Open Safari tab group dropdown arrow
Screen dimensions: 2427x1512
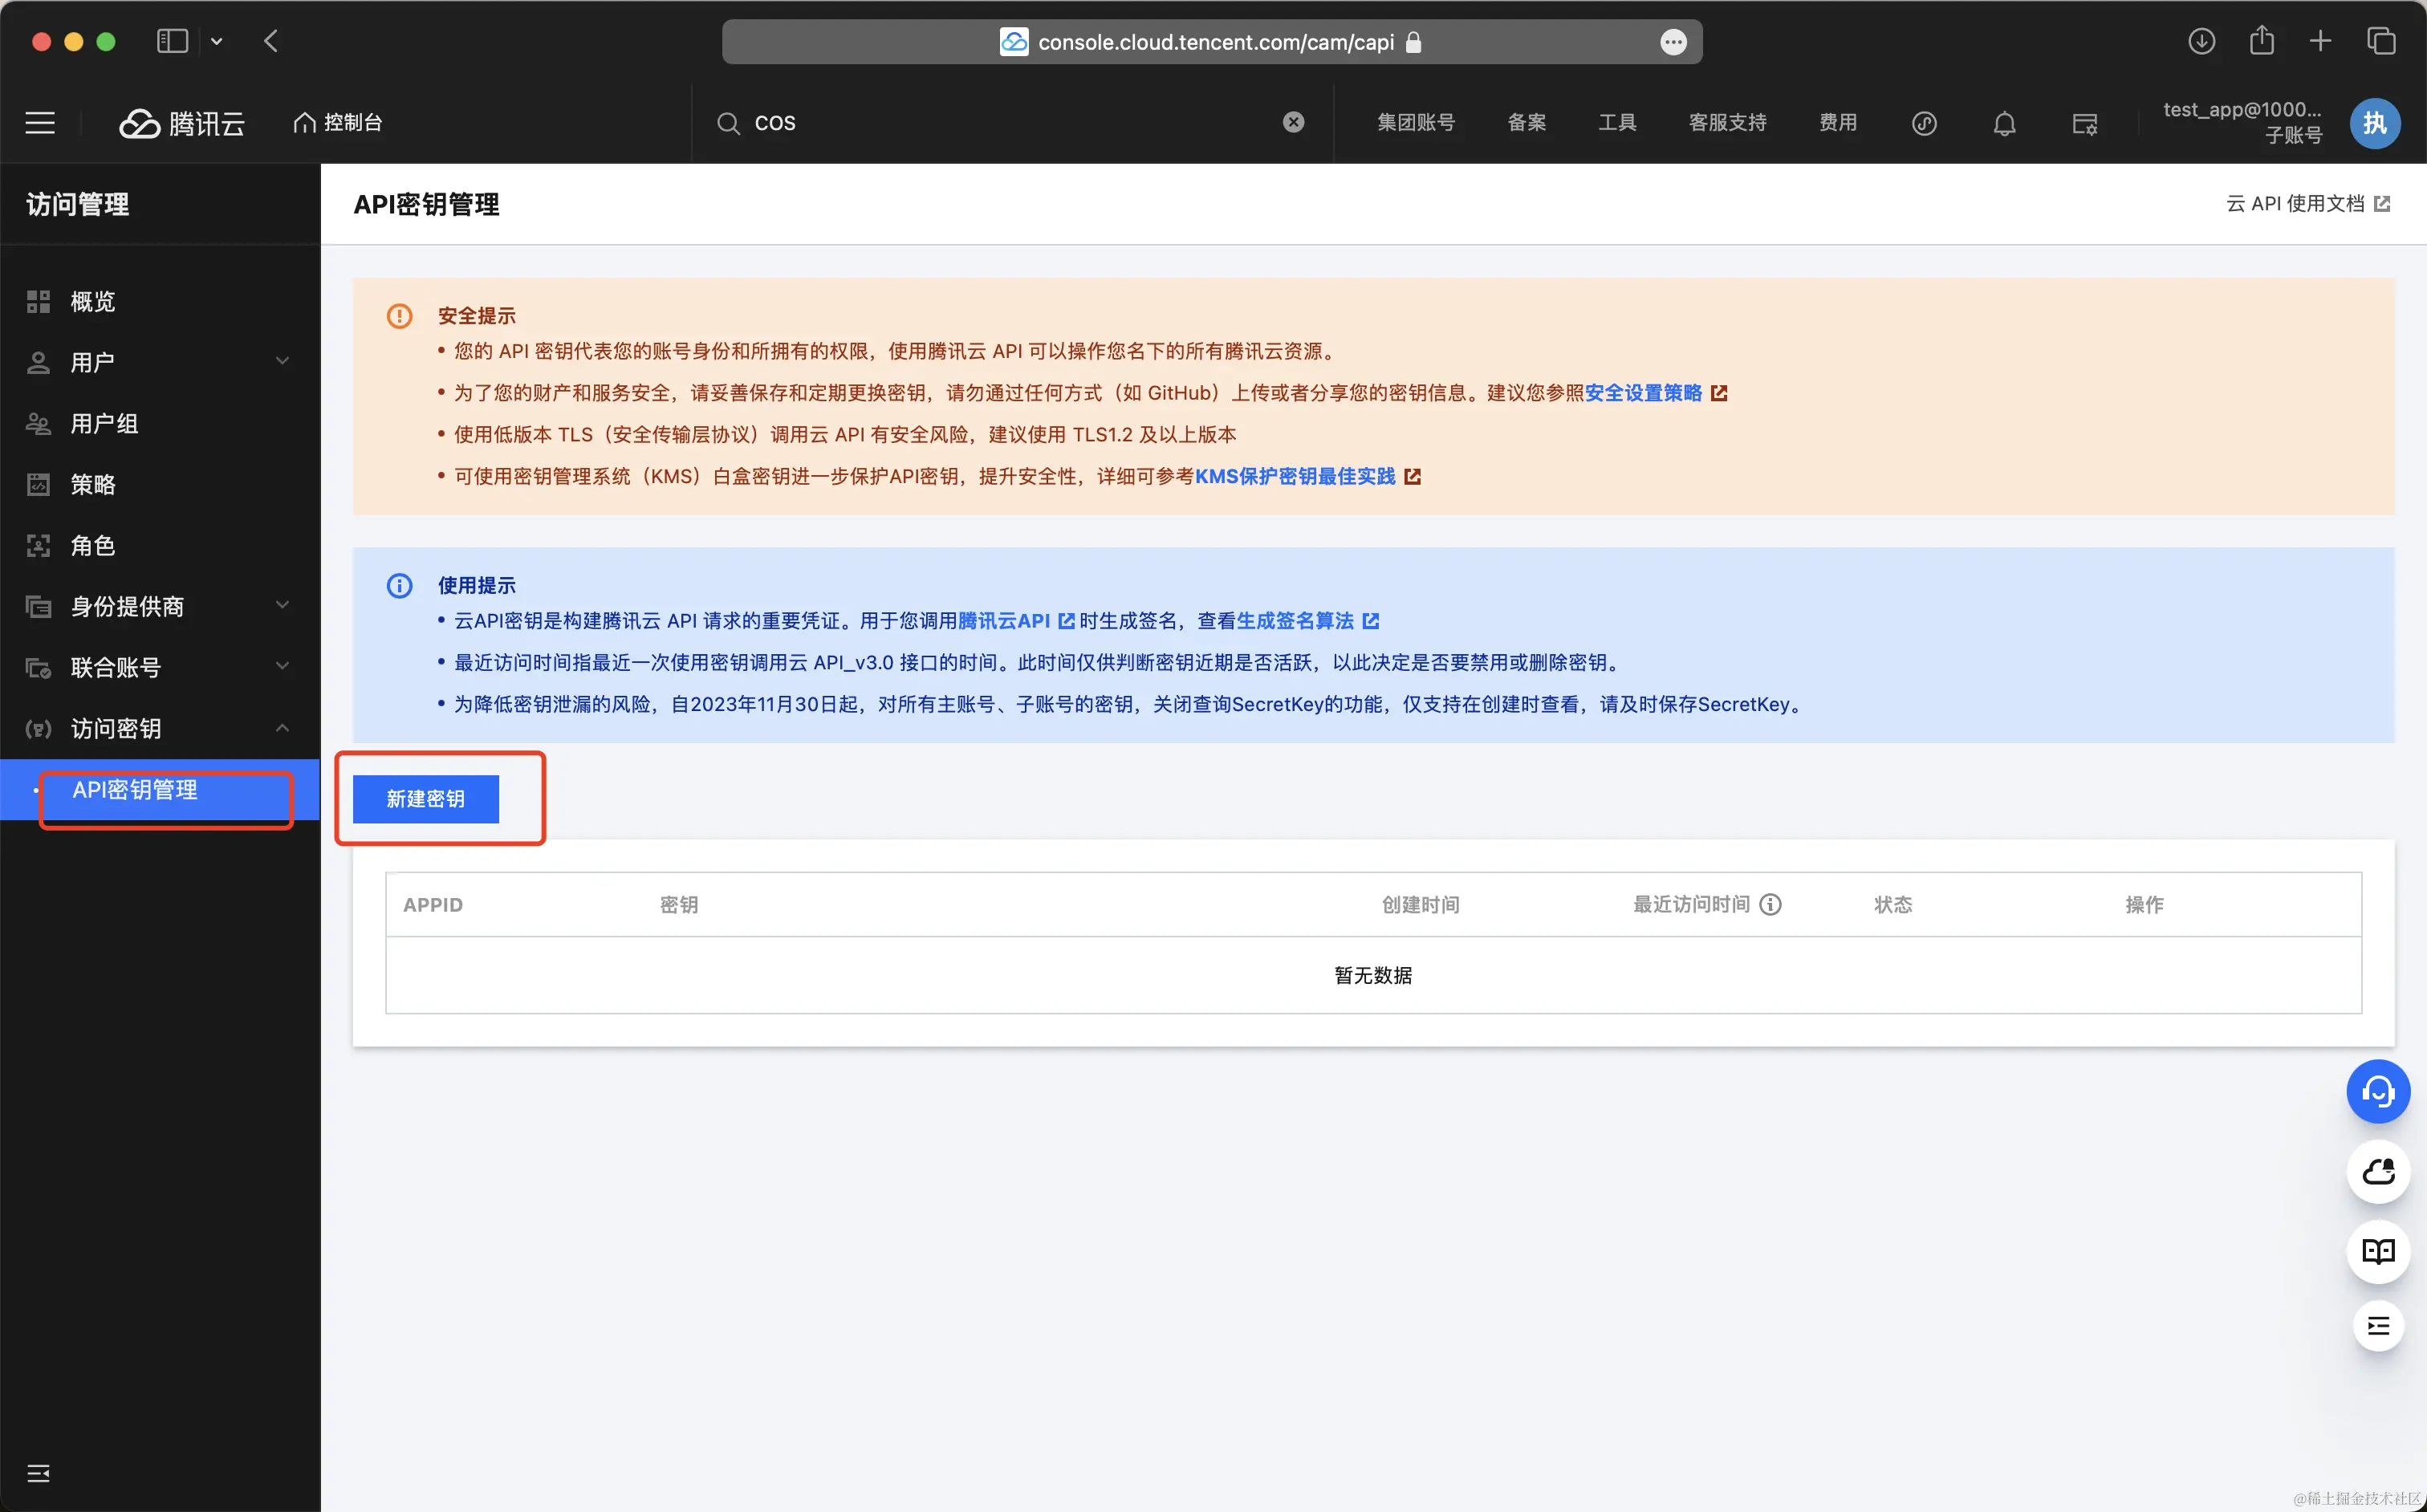pyautogui.click(x=216, y=41)
